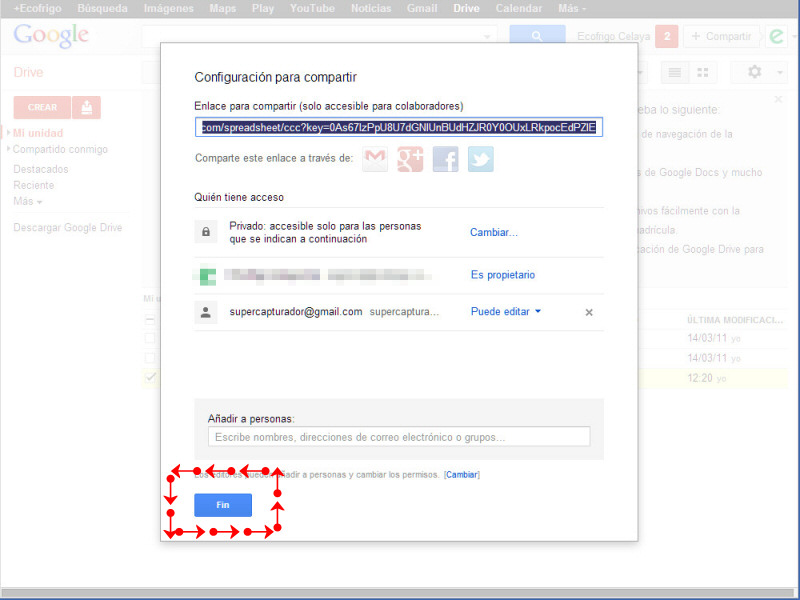Click the share link URL field
The width and height of the screenshot is (800, 600).
[x=399, y=128]
